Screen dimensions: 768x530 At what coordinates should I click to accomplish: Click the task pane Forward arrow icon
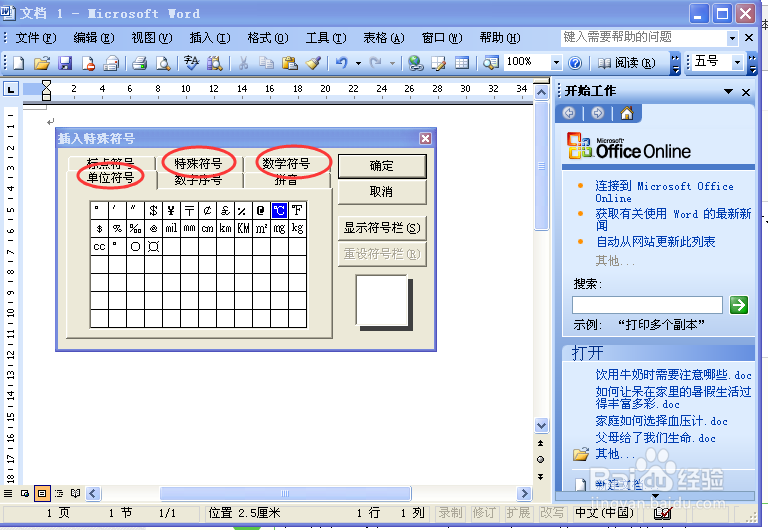click(598, 114)
